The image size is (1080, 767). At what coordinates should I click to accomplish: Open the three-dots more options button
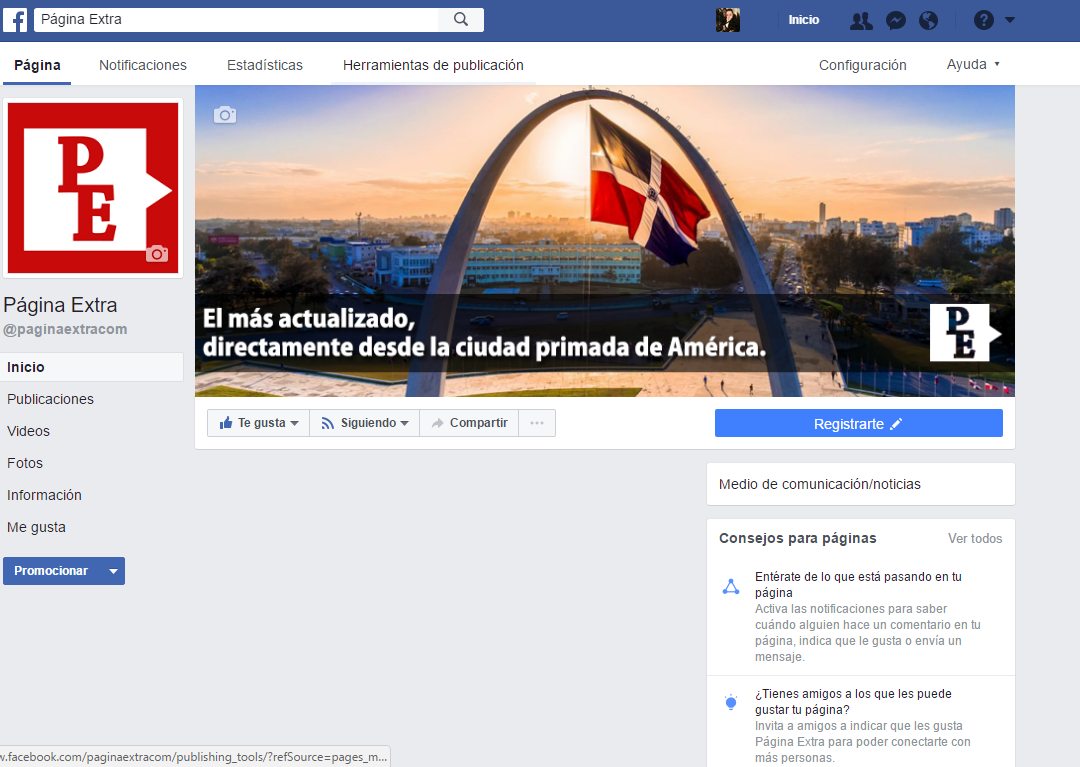(537, 423)
